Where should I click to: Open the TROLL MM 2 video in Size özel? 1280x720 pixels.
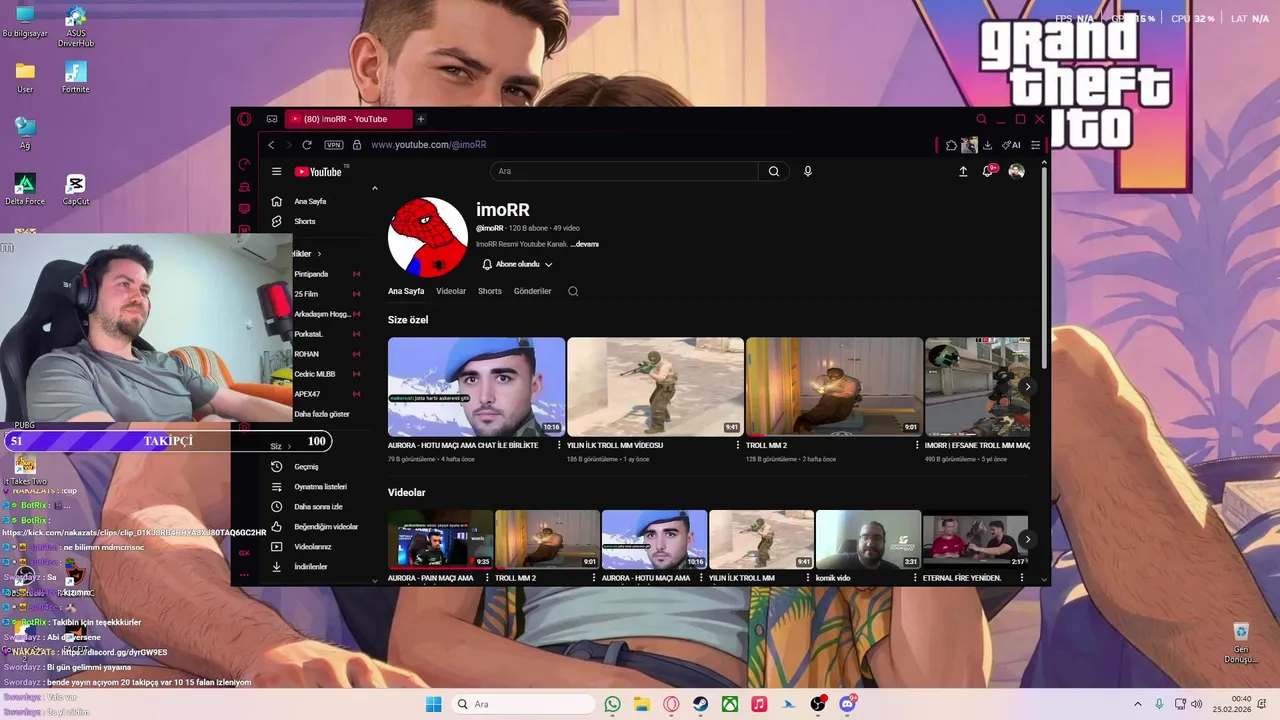(x=834, y=387)
